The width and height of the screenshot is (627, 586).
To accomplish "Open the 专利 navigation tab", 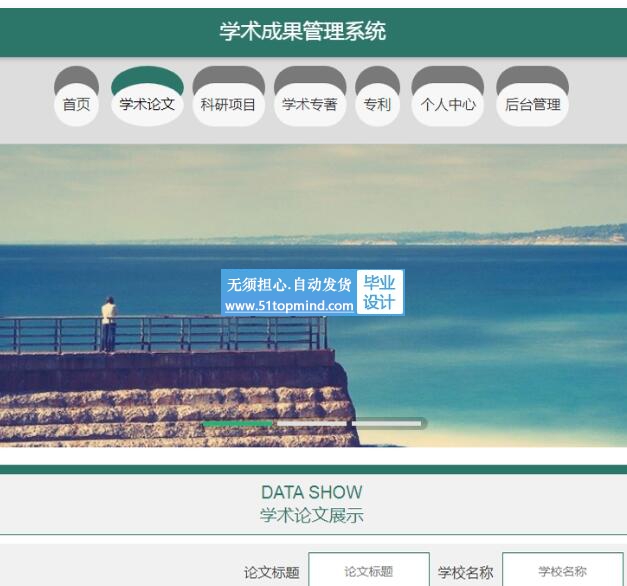I will click(x=377, y=96).
